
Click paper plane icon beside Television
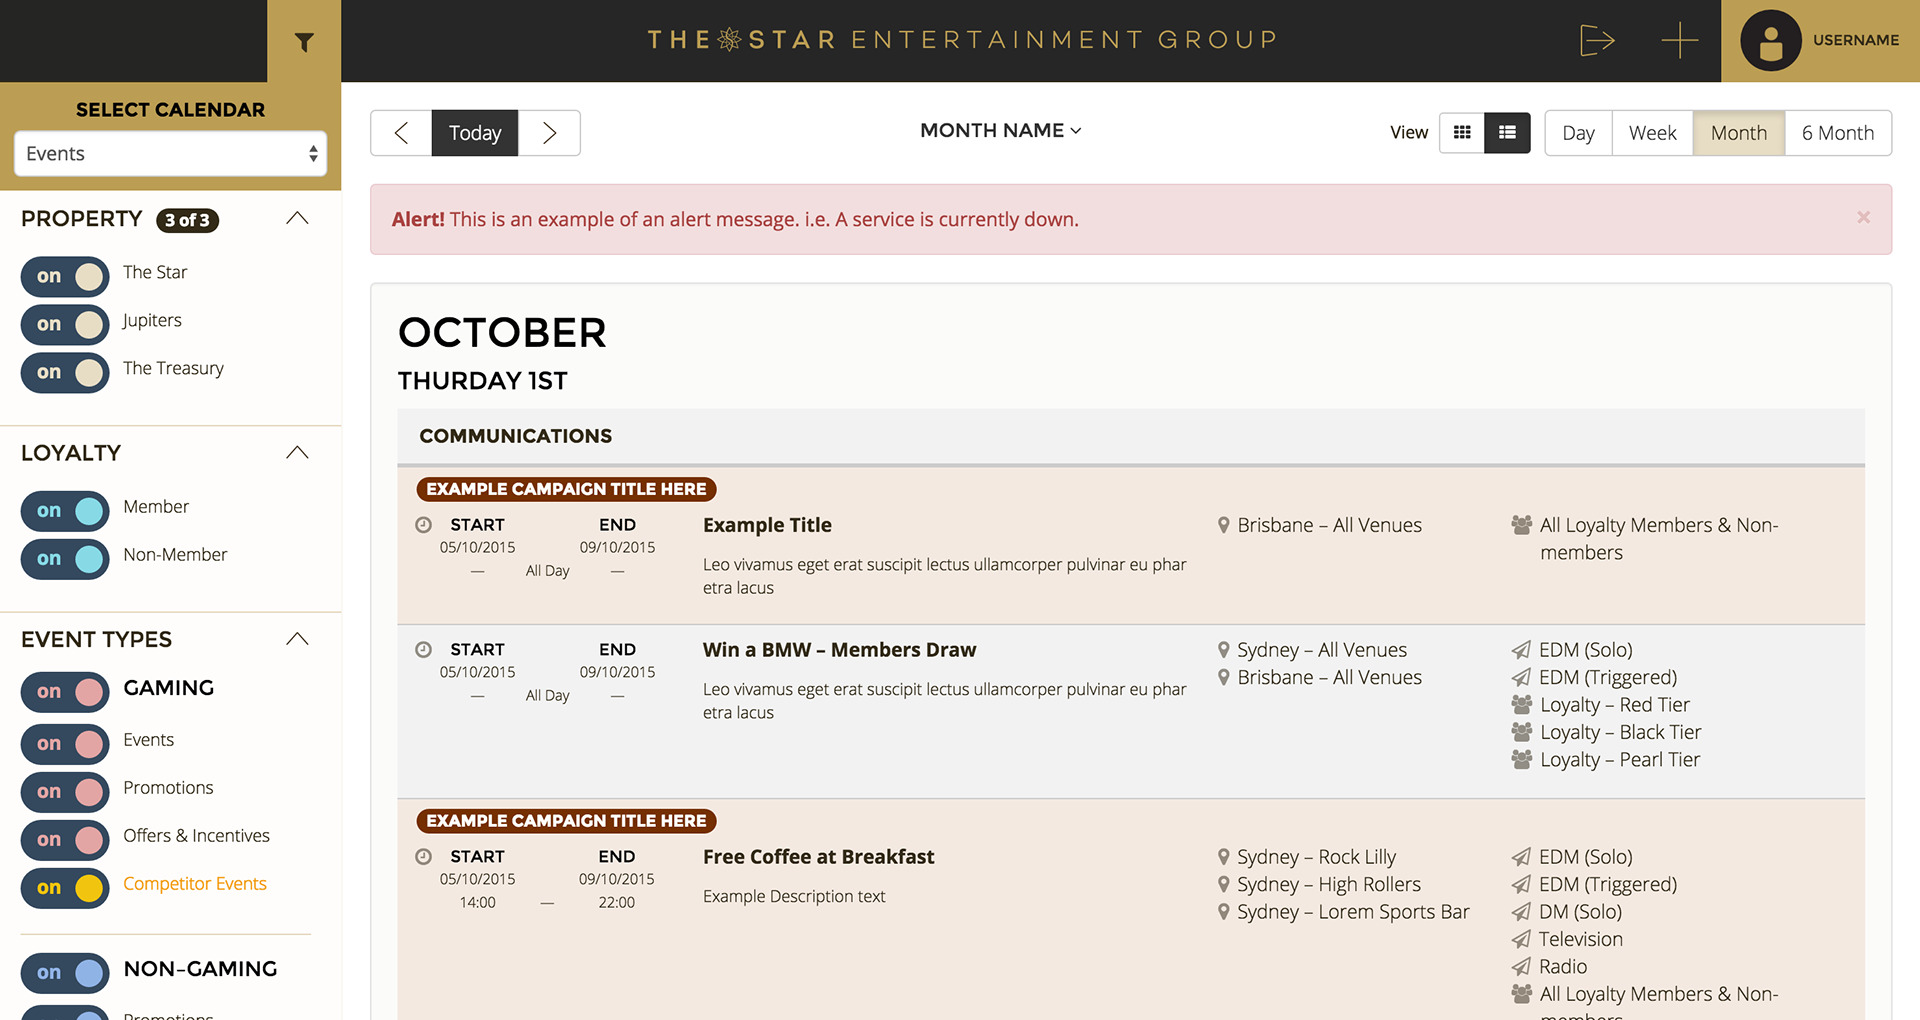1521,939
